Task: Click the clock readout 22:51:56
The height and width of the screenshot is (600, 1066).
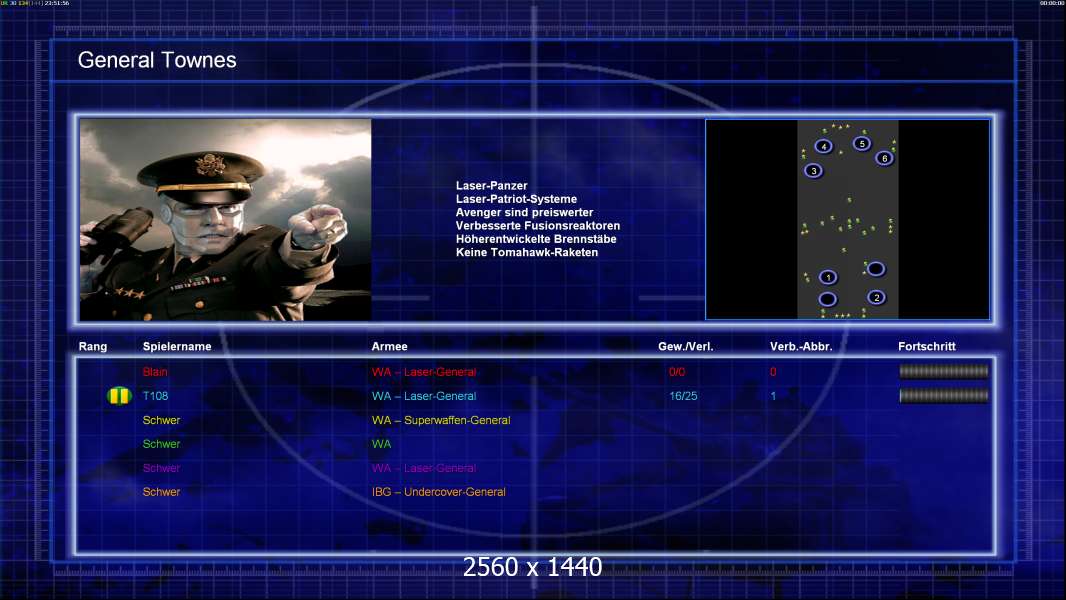Action: click(x=57, y=3)
